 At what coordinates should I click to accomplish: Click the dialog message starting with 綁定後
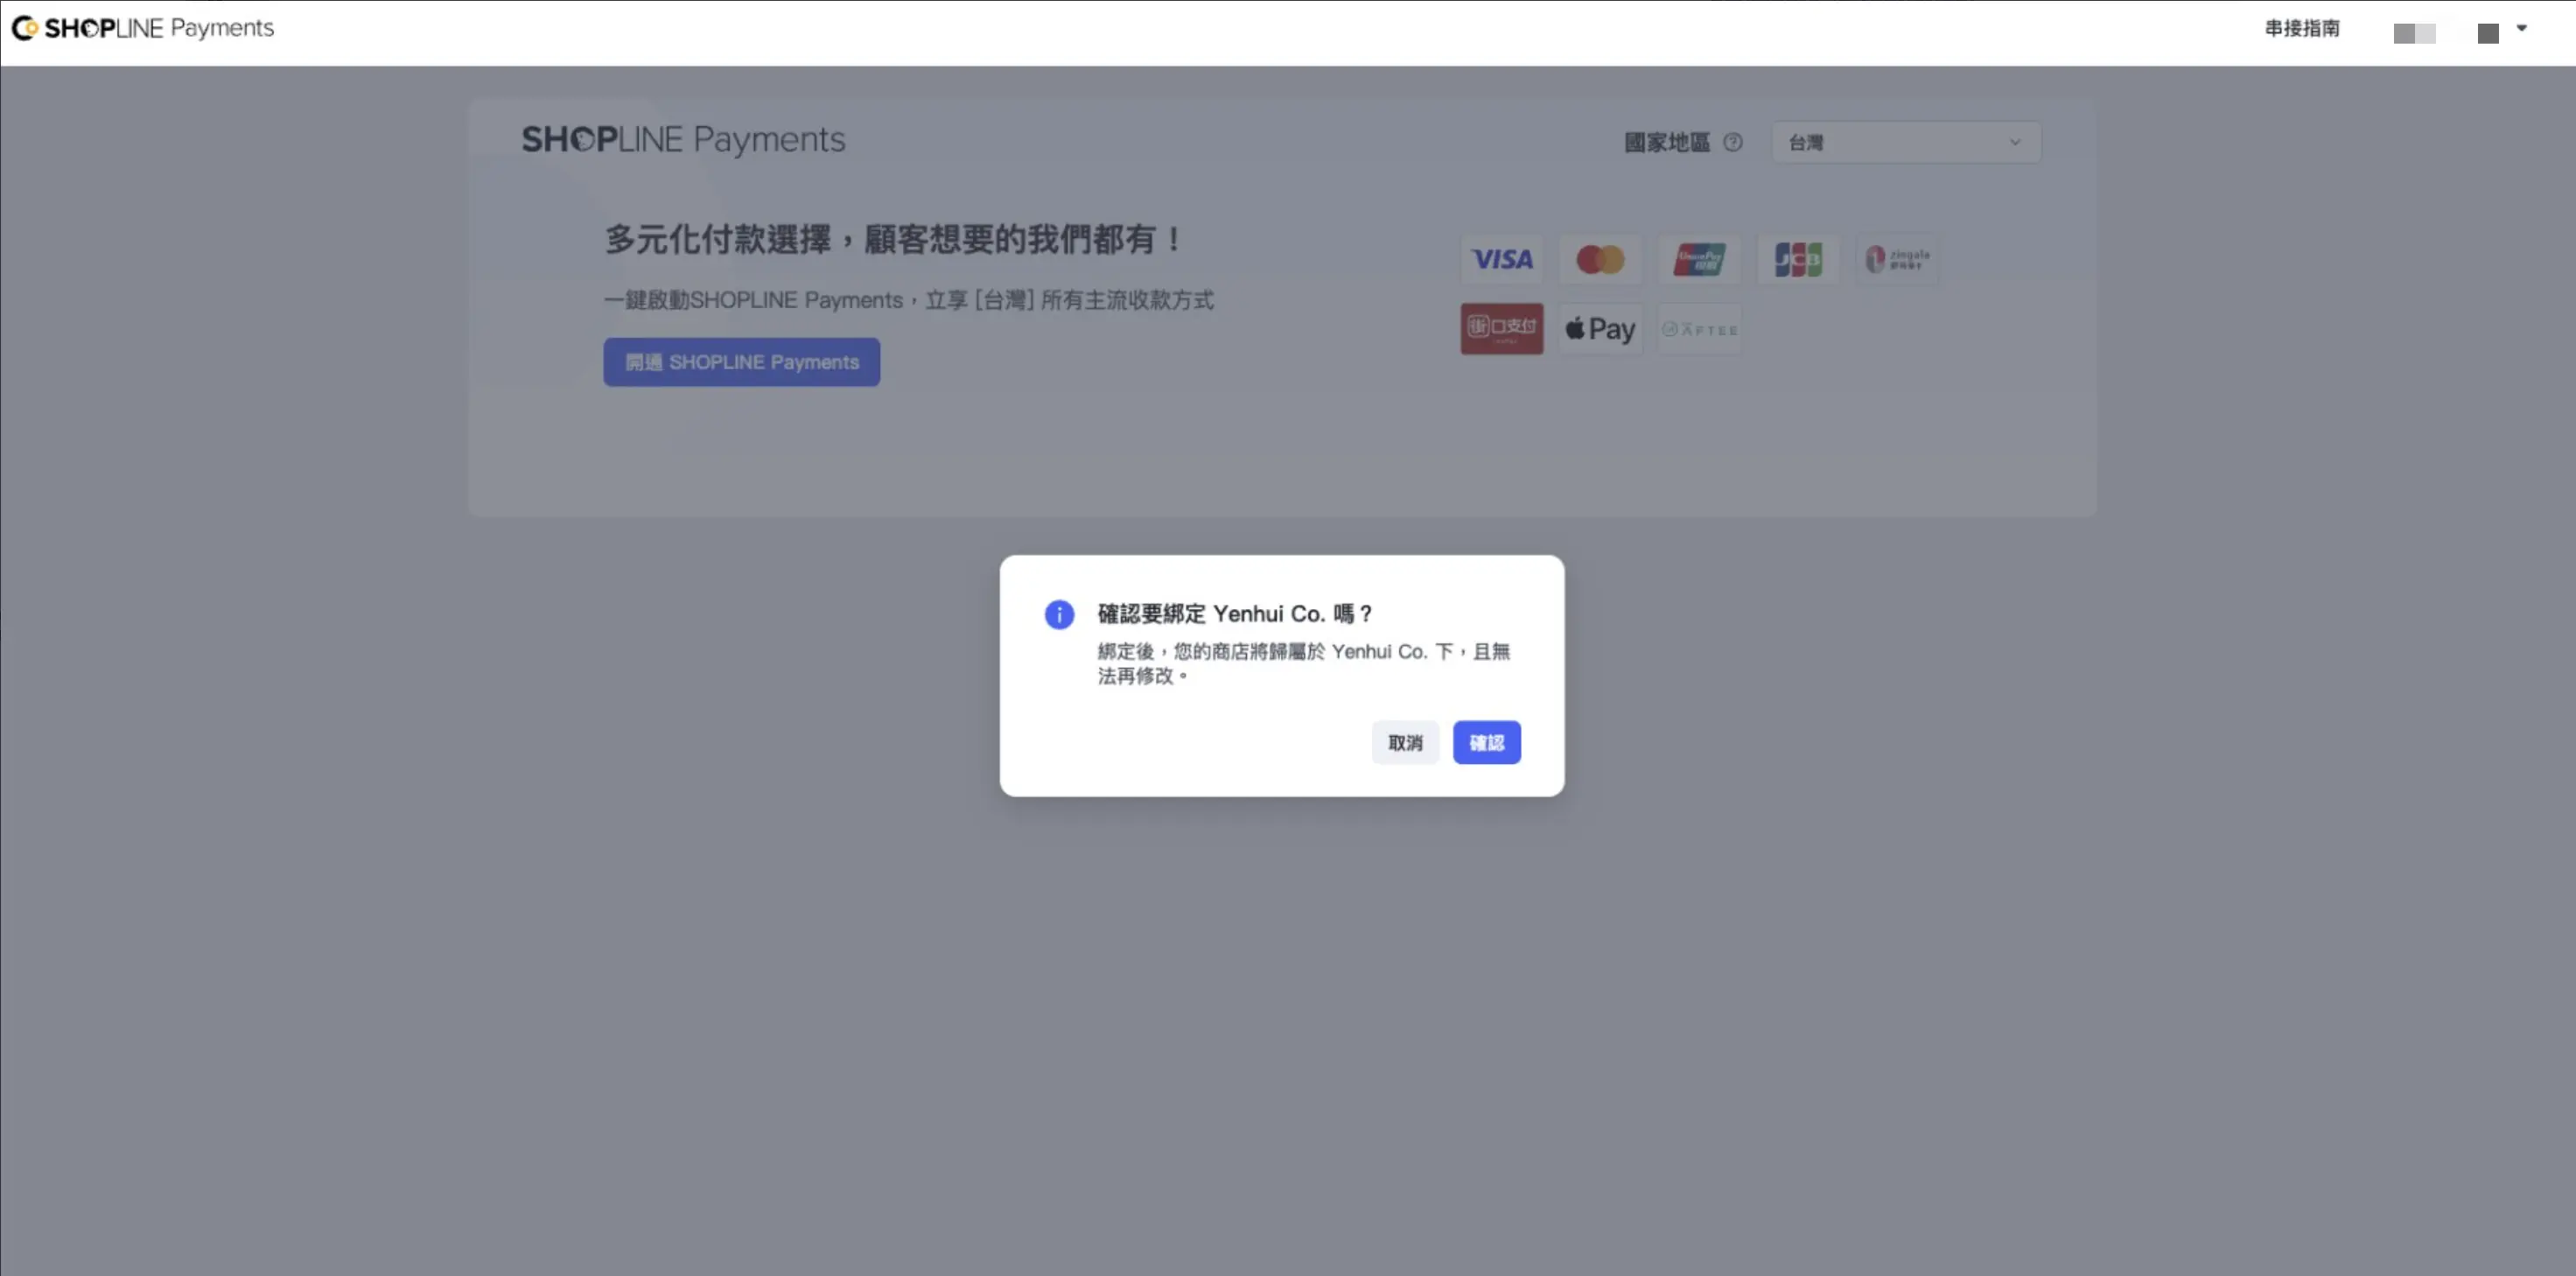pyautogui.click(x=1304, y=663)
